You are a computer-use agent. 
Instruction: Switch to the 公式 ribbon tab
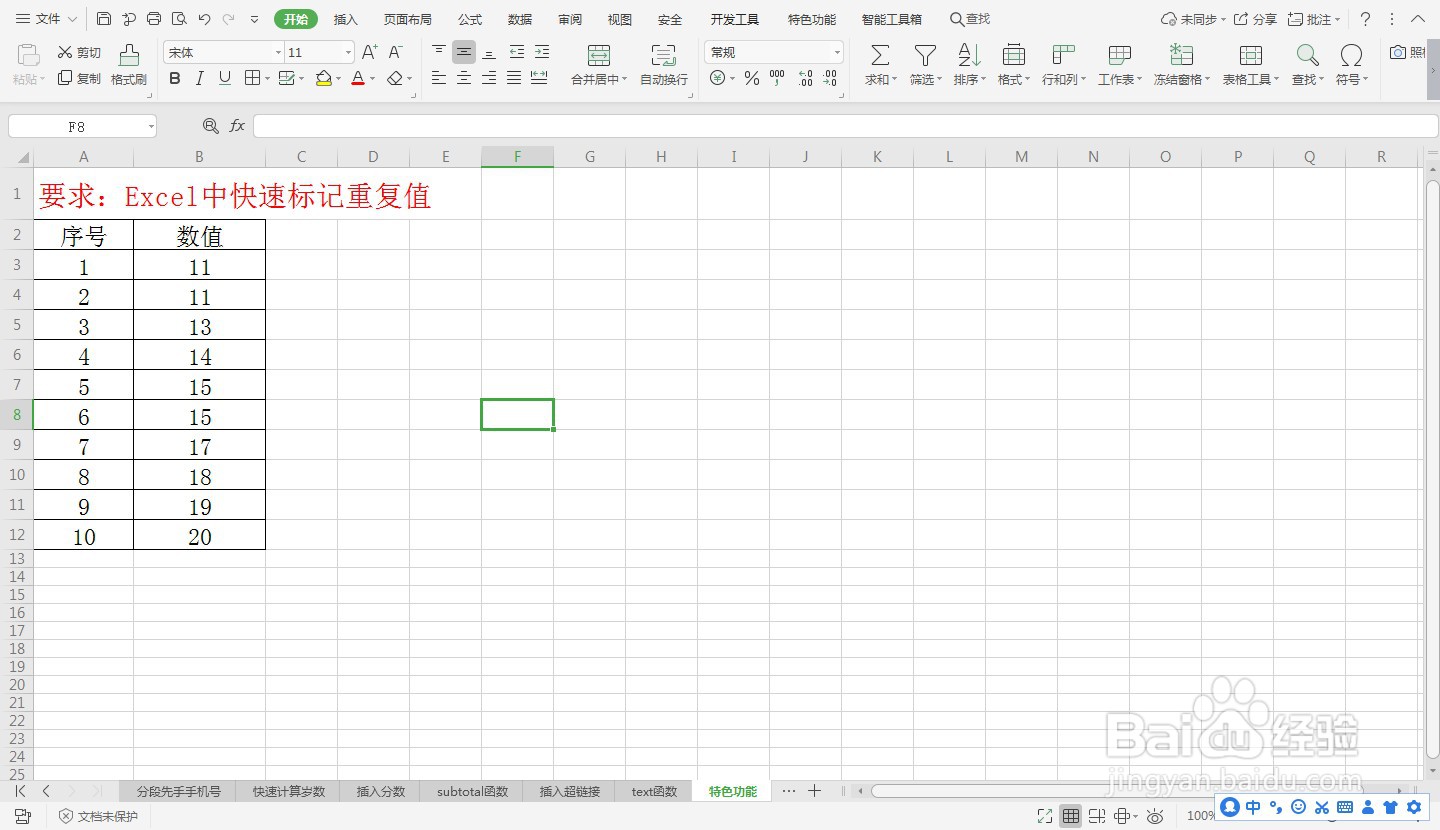click(470, 20)
